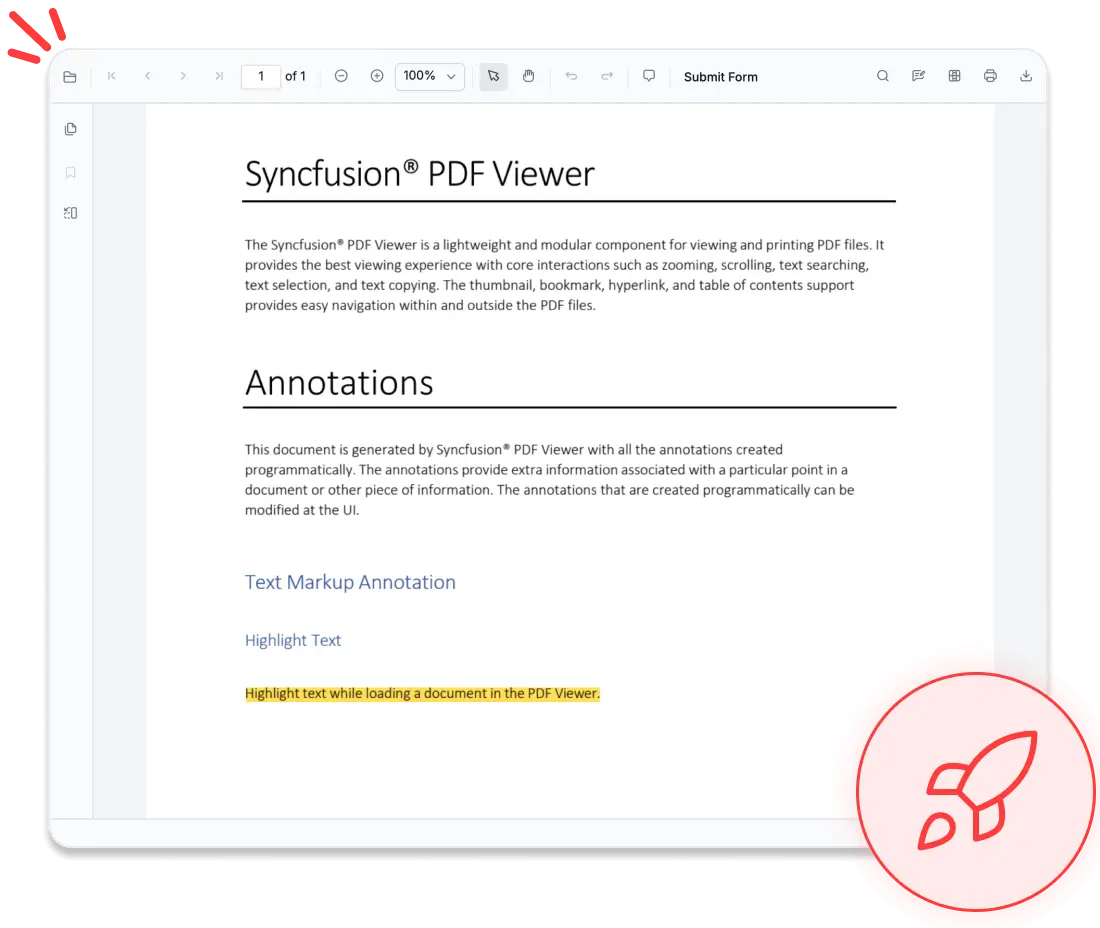Click the 'Syncfusion® PDF Viewer' title
The height and width of the screenshot is (928, 1100).
(x=420, y=174)
